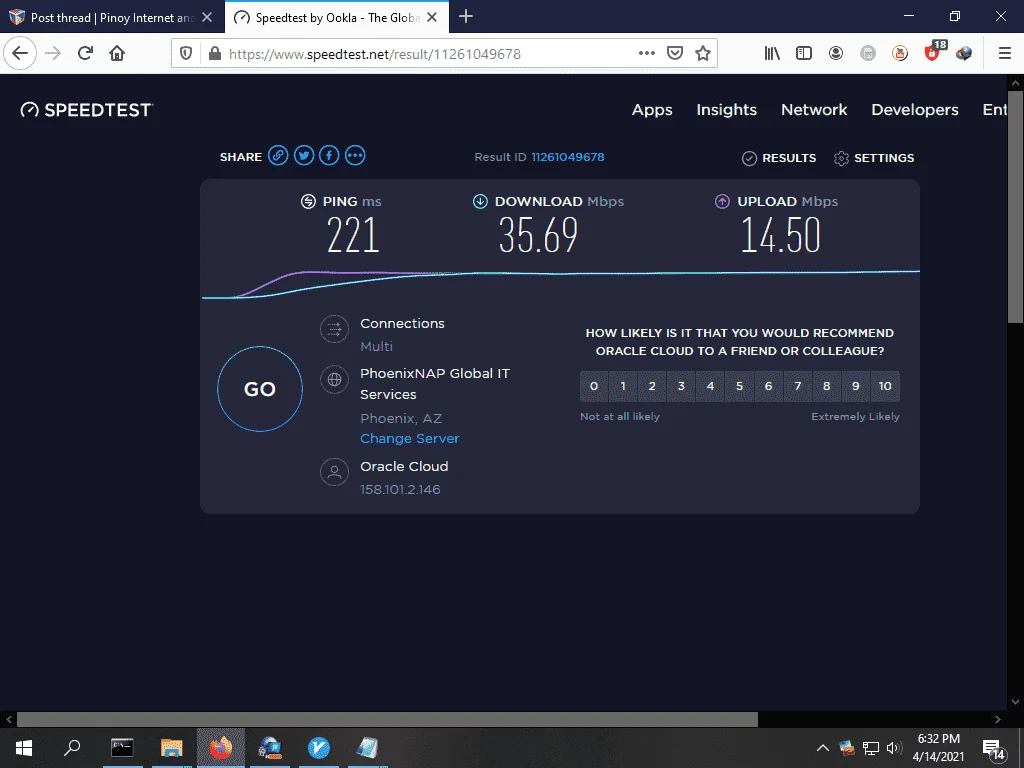Click the Change Server link
1024x768 pixels.
(409, 438)
